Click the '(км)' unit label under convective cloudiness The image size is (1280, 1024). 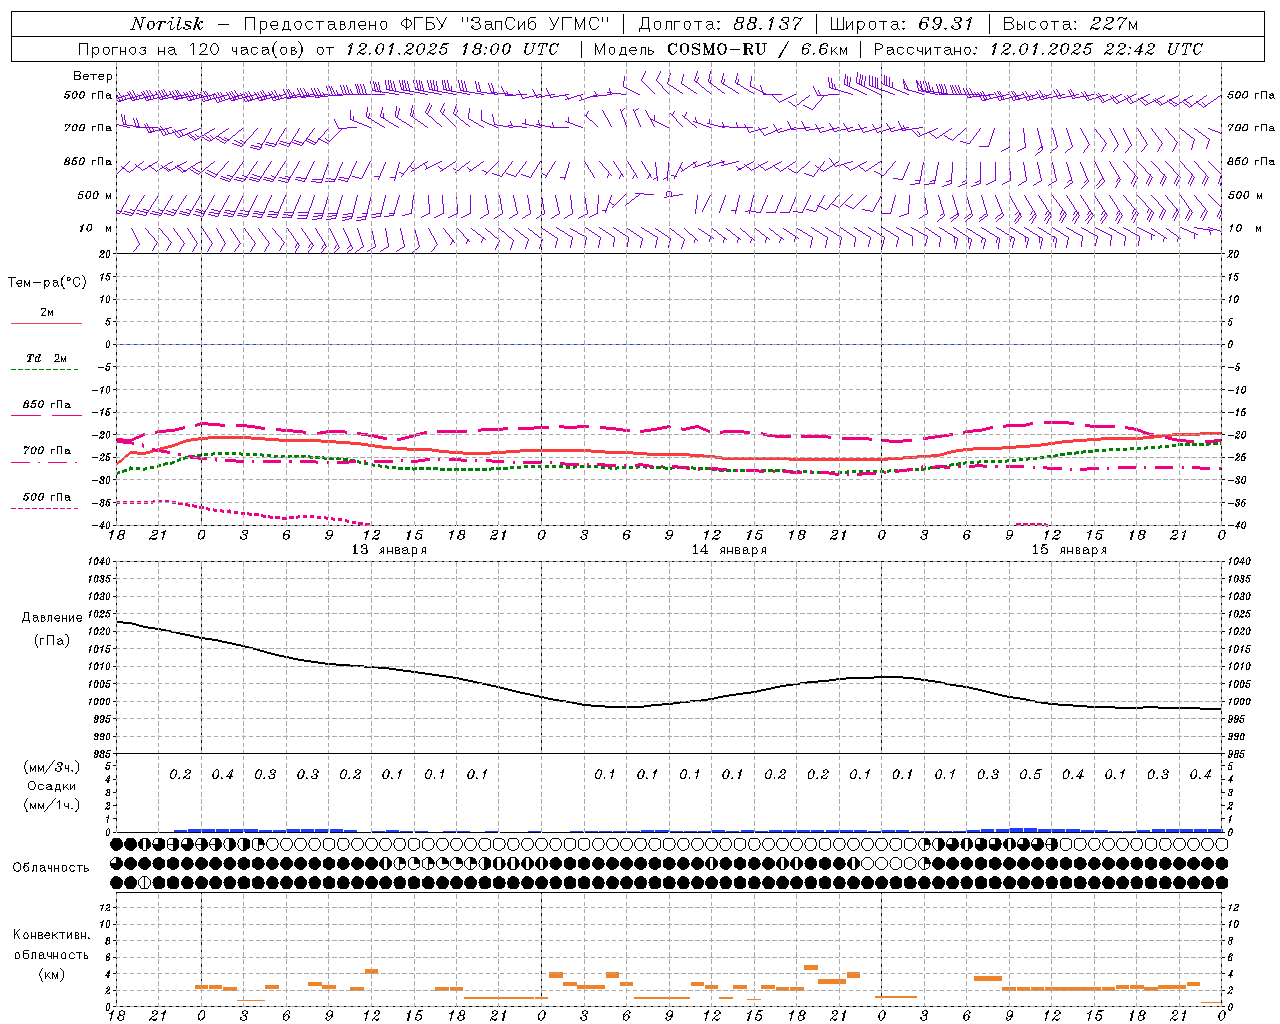[51, 974]
